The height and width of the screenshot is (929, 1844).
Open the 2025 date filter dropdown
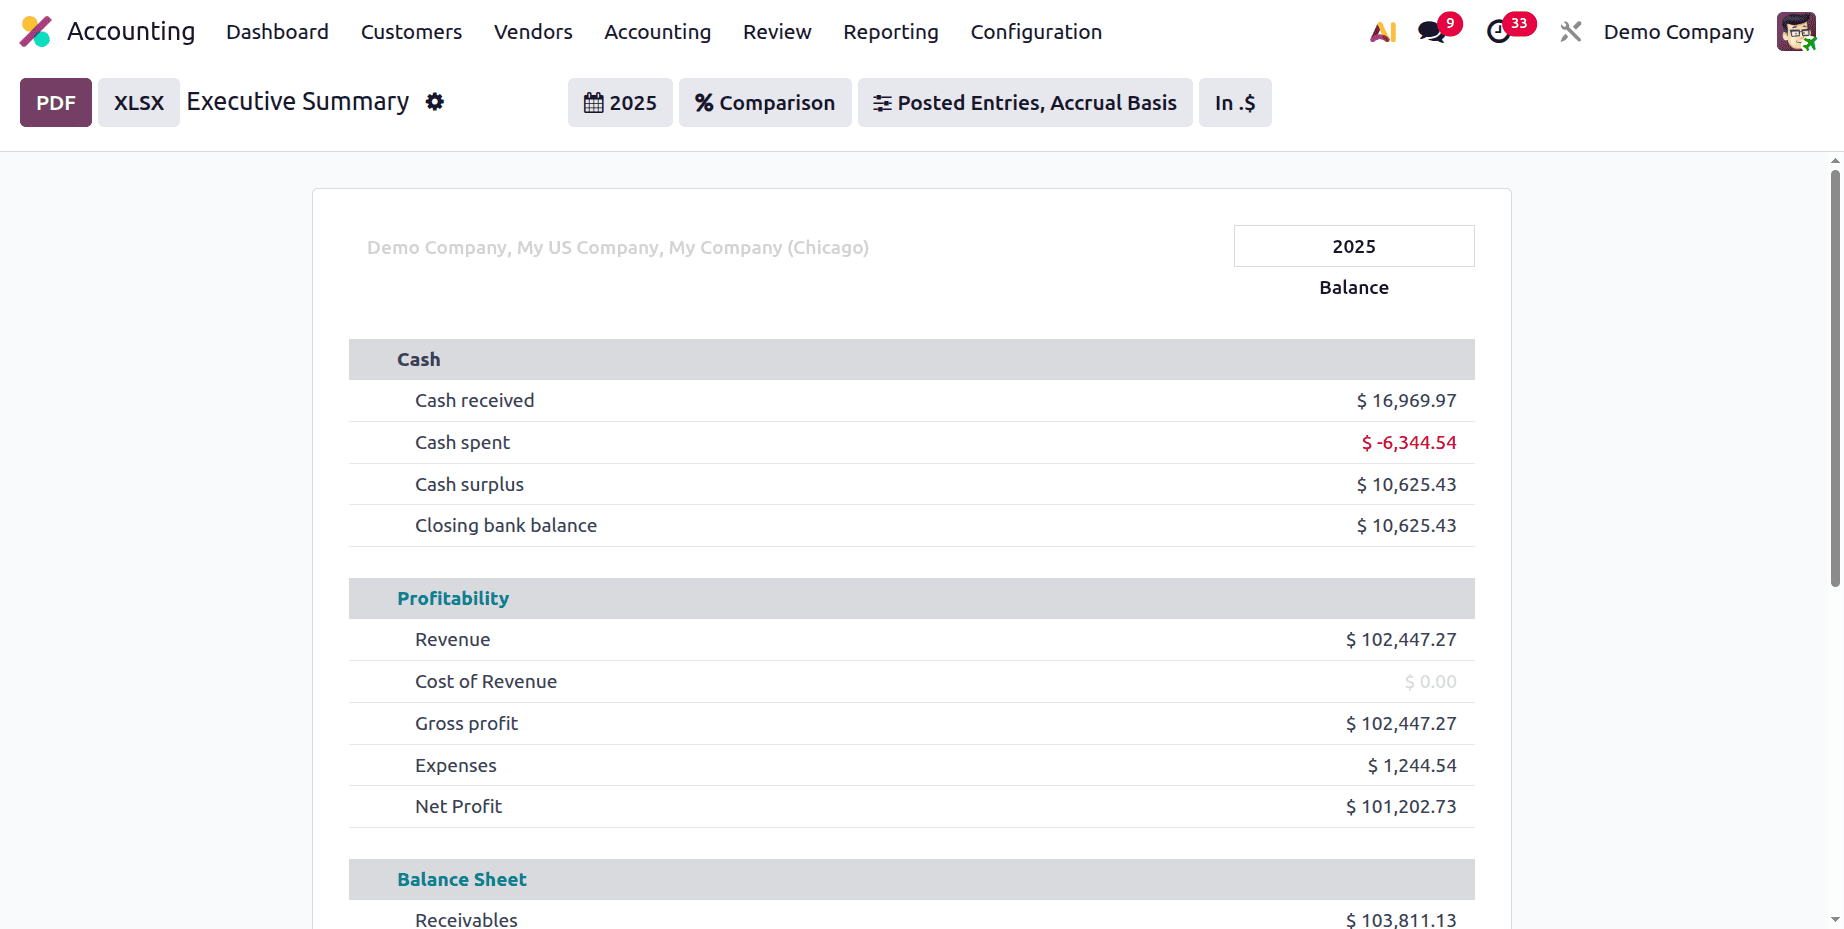click(620, 103)
